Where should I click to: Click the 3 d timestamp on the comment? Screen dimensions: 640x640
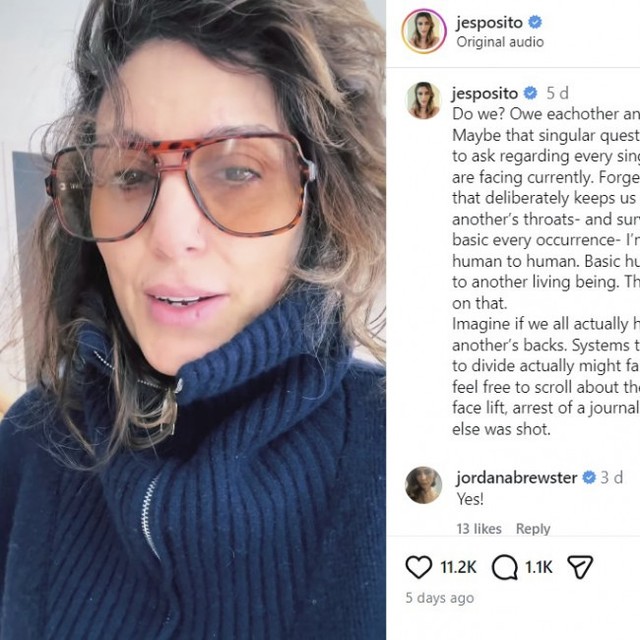pos(612,477)
